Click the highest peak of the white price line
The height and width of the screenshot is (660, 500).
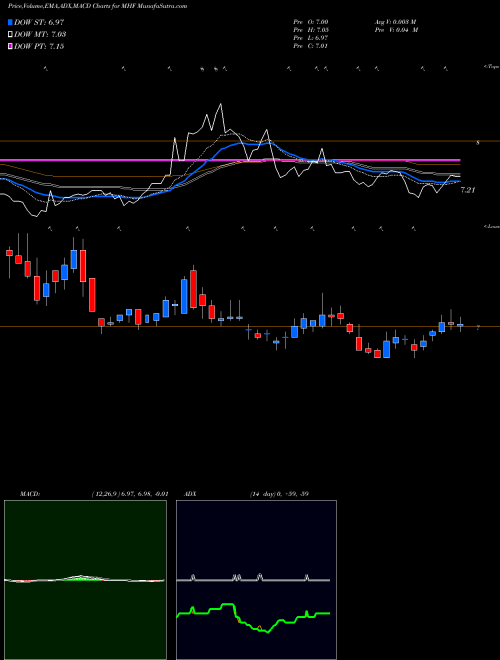click(x=220, y=104)
